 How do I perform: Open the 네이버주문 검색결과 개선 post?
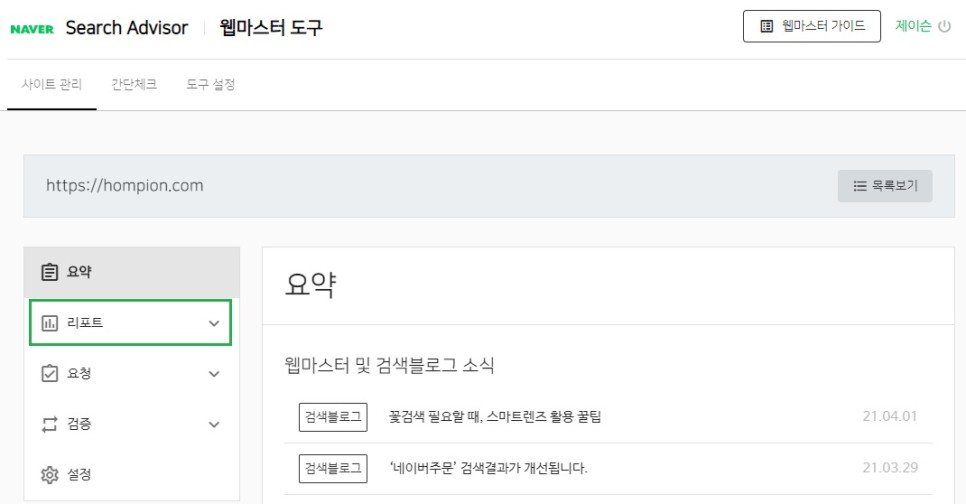[x=487, y=468]
